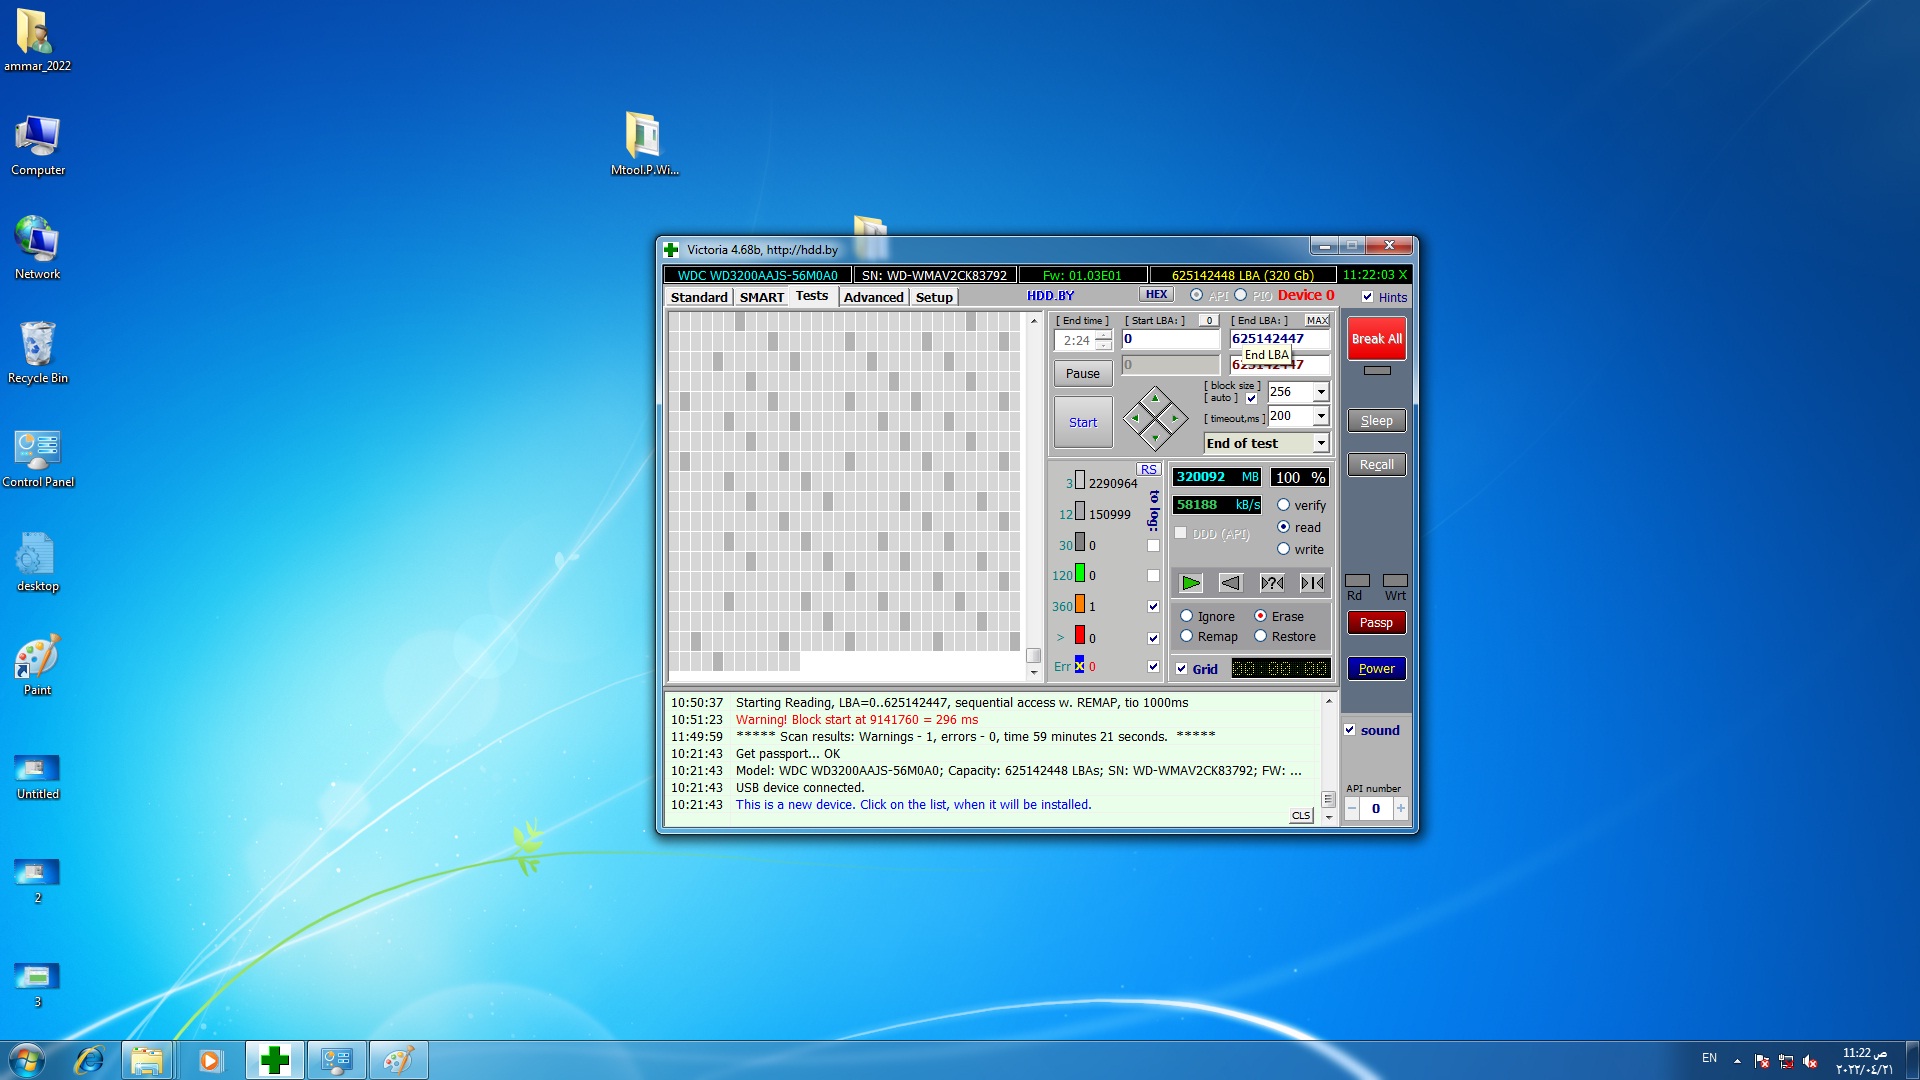Enable logging for 120 ms blocks

[x=1153, y=576]
